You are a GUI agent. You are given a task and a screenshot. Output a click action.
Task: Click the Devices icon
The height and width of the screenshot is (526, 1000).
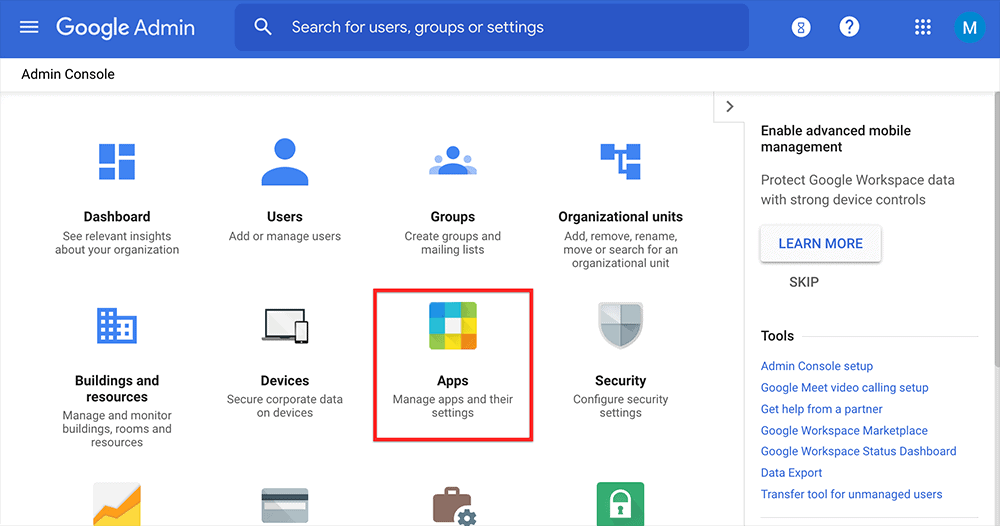click(x=285, y=326)
